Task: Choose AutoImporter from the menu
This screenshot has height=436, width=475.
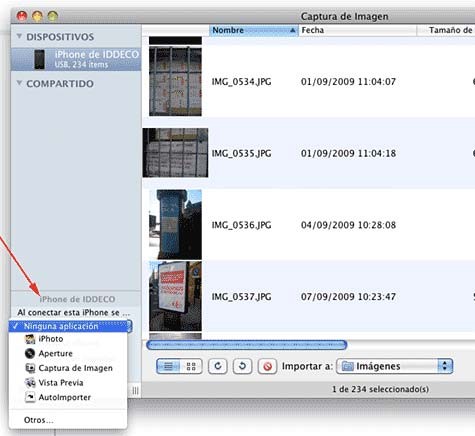Action: (x=68, y=397)
